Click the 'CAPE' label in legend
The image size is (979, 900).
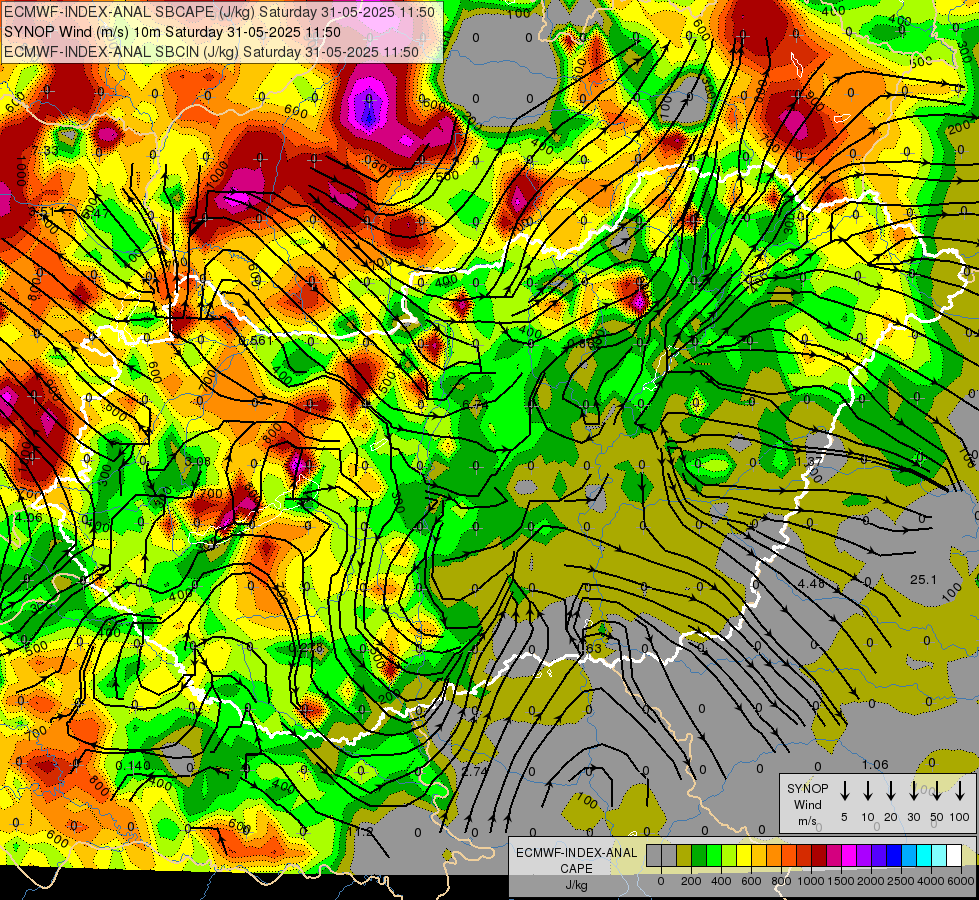(x=576, y=869)
